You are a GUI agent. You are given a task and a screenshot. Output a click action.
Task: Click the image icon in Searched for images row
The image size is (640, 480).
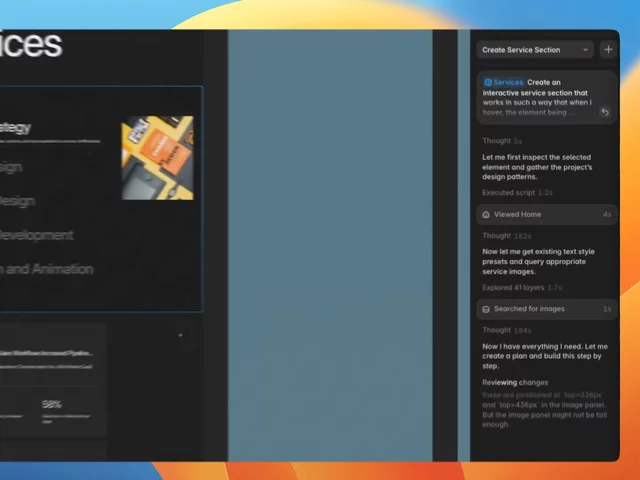coord(486,309)
